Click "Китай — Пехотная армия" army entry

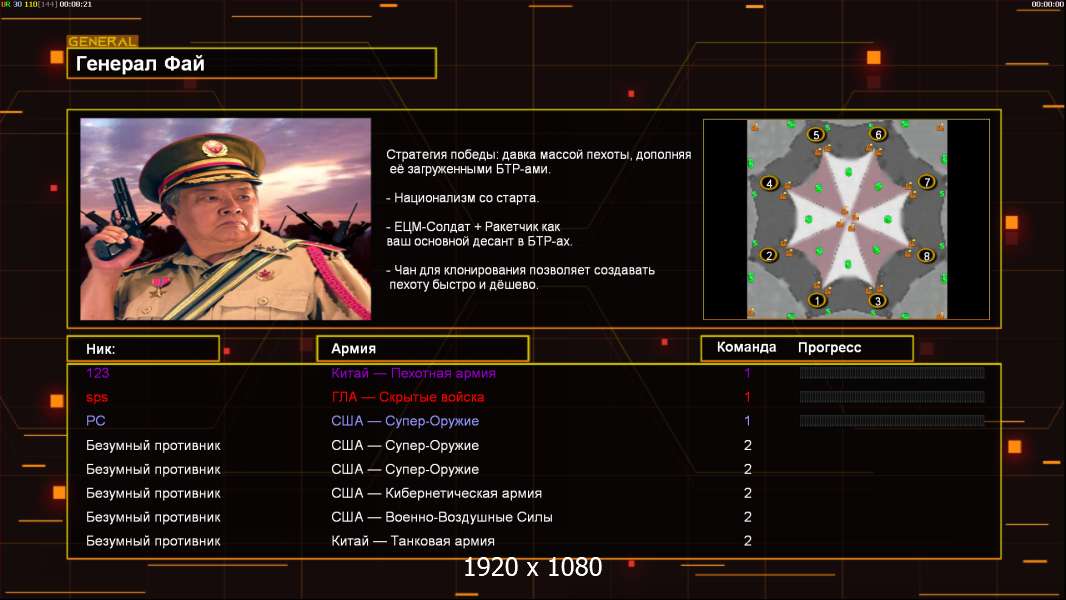click(413, 373)
